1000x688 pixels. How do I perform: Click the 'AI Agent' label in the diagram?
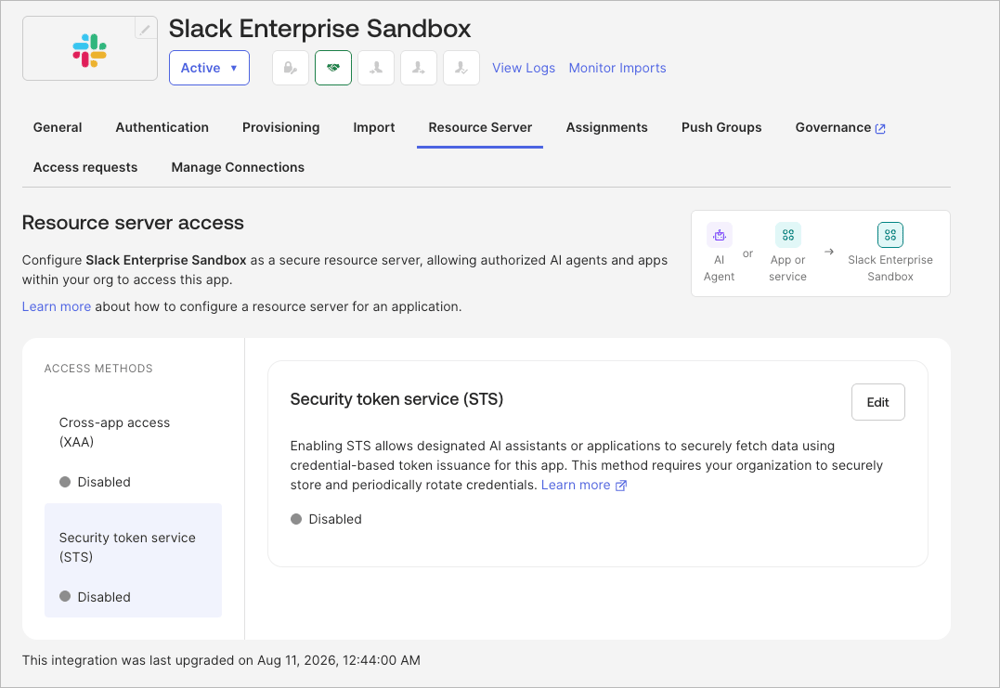pyautogui.click(x=719, y=268)
